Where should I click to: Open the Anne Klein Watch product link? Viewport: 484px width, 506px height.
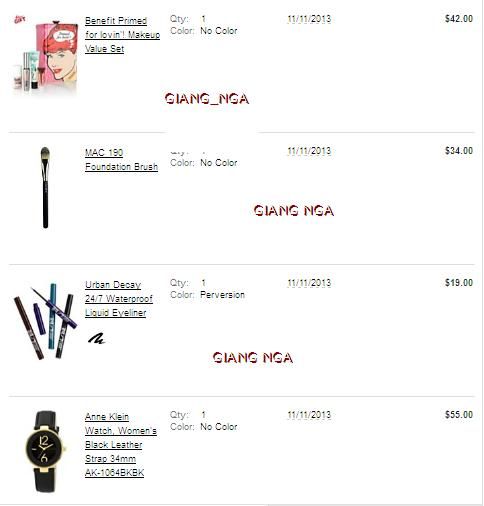[121, 445]
